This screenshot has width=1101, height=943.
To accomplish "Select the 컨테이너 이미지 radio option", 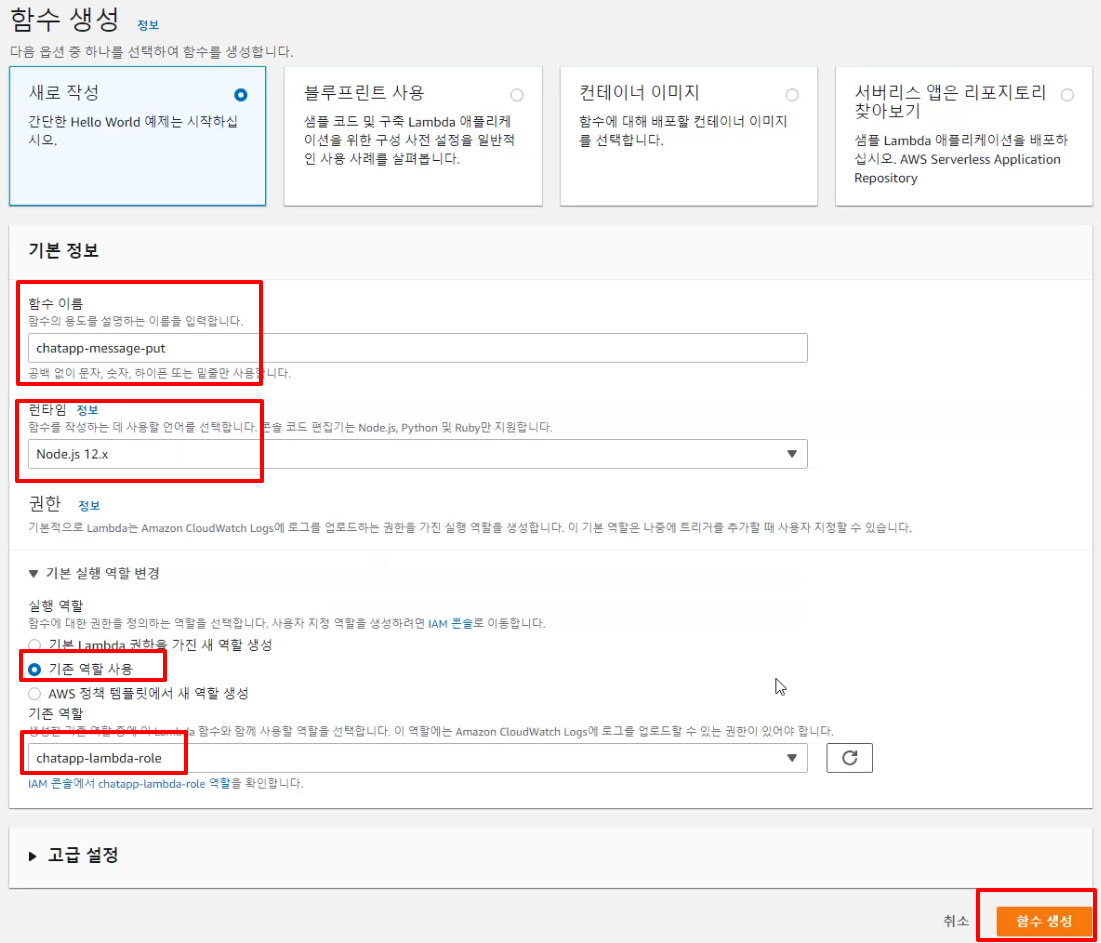I will [792, 94].
